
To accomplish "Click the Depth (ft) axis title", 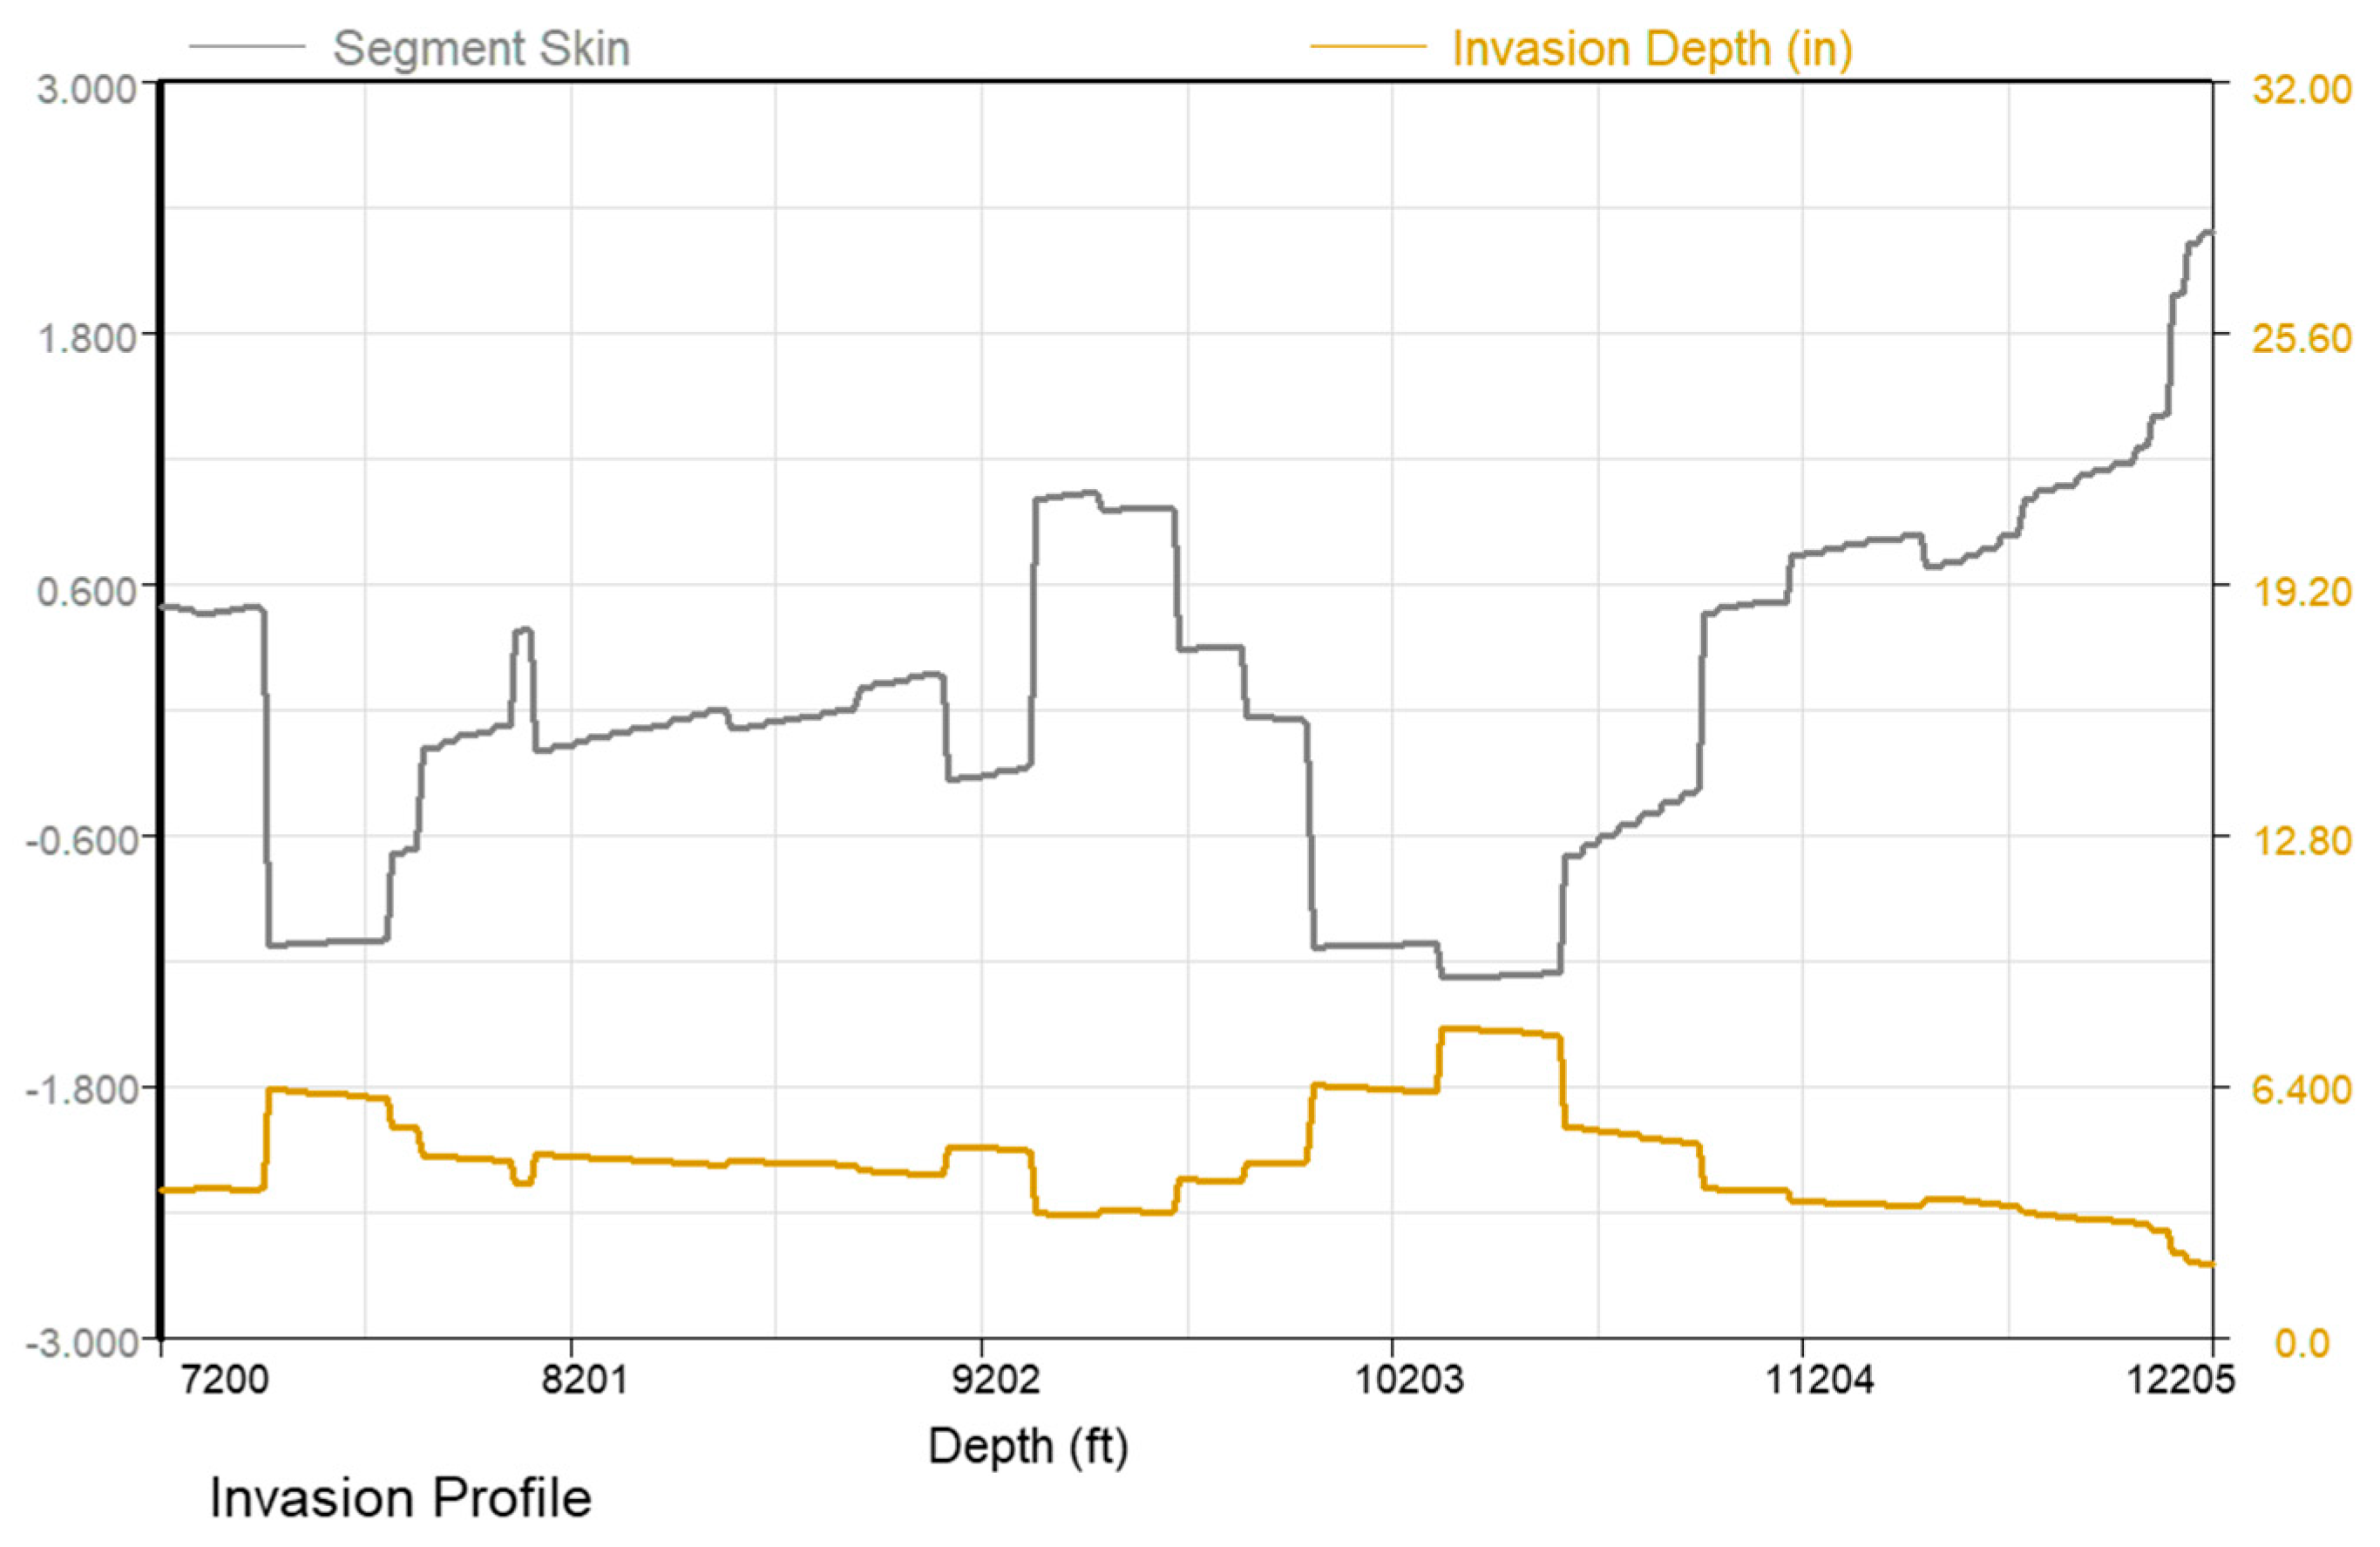I will pos(1027,1448).
